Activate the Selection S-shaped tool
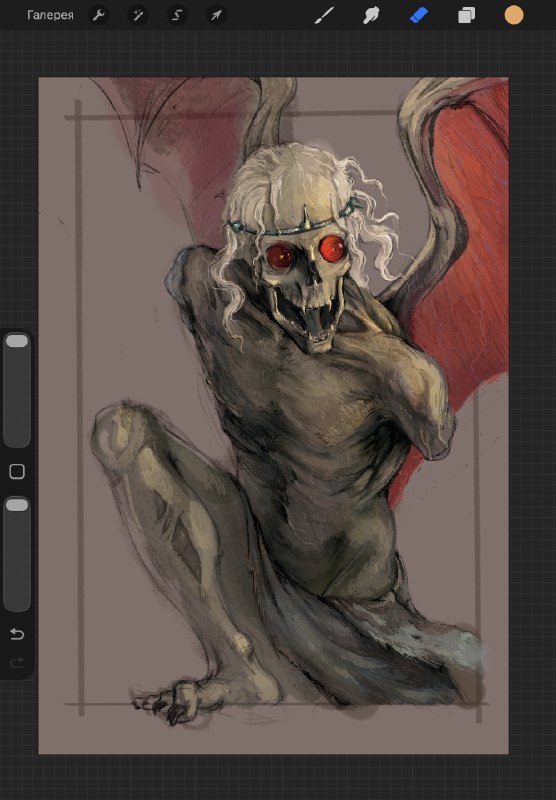 [x=177, y=15]
